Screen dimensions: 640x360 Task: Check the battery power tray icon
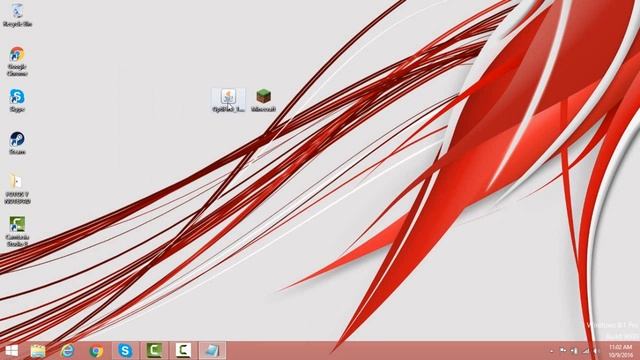(x=574, y=351)
